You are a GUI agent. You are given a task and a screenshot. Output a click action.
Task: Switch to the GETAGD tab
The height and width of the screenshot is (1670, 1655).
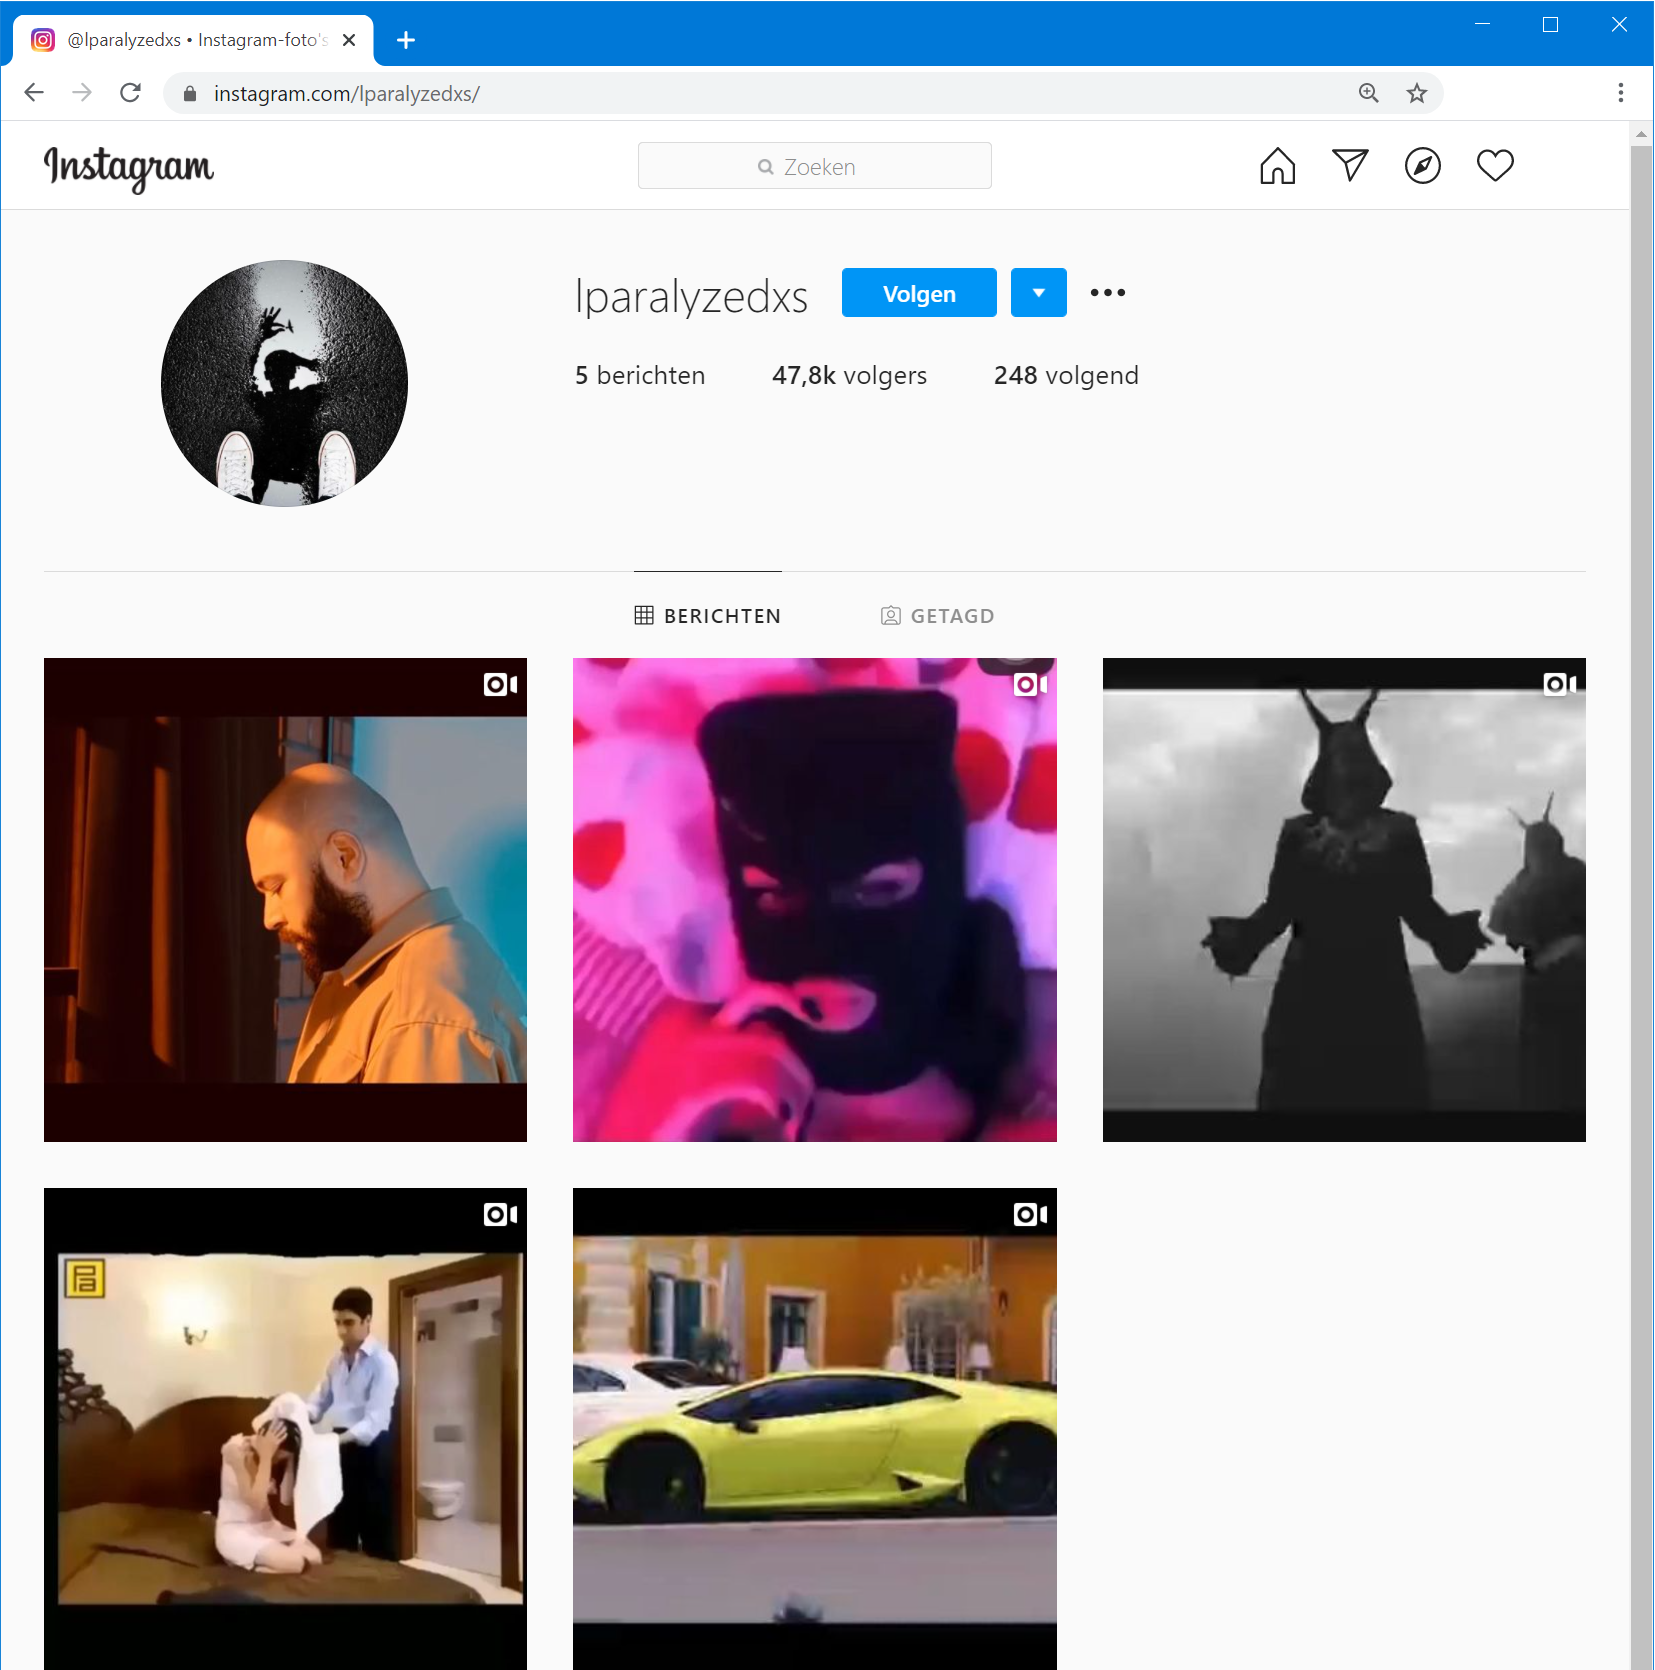[937, 616]
